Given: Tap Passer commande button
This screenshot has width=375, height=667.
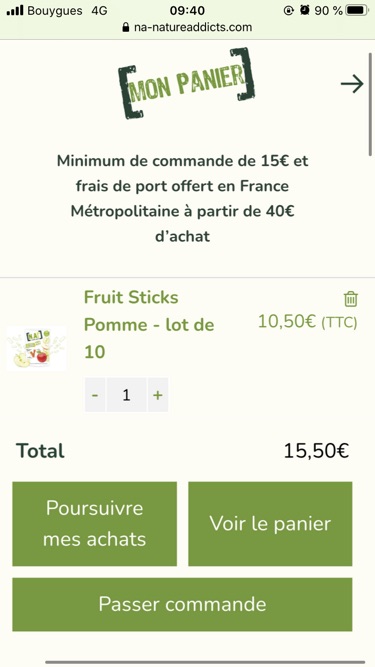Looking at the screenshot, I should [182, 604].
